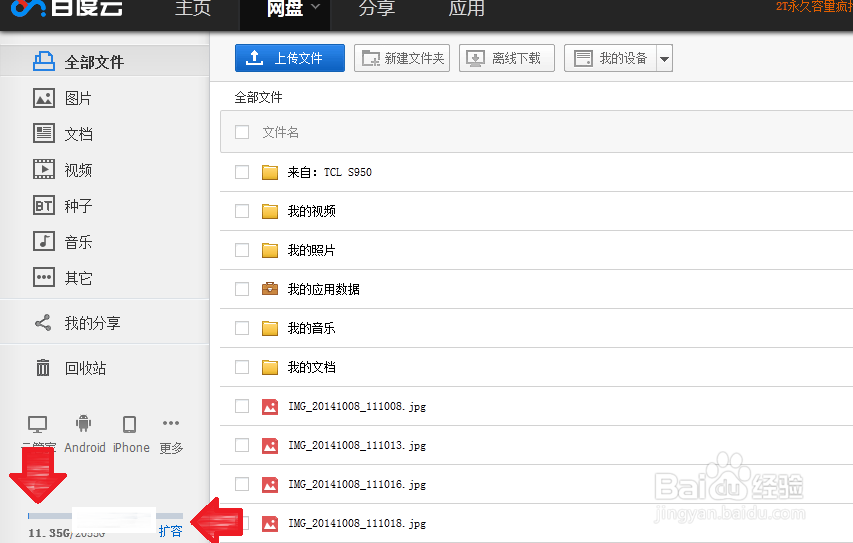
Task: Click the 我的设备 button
Action: 610,58
